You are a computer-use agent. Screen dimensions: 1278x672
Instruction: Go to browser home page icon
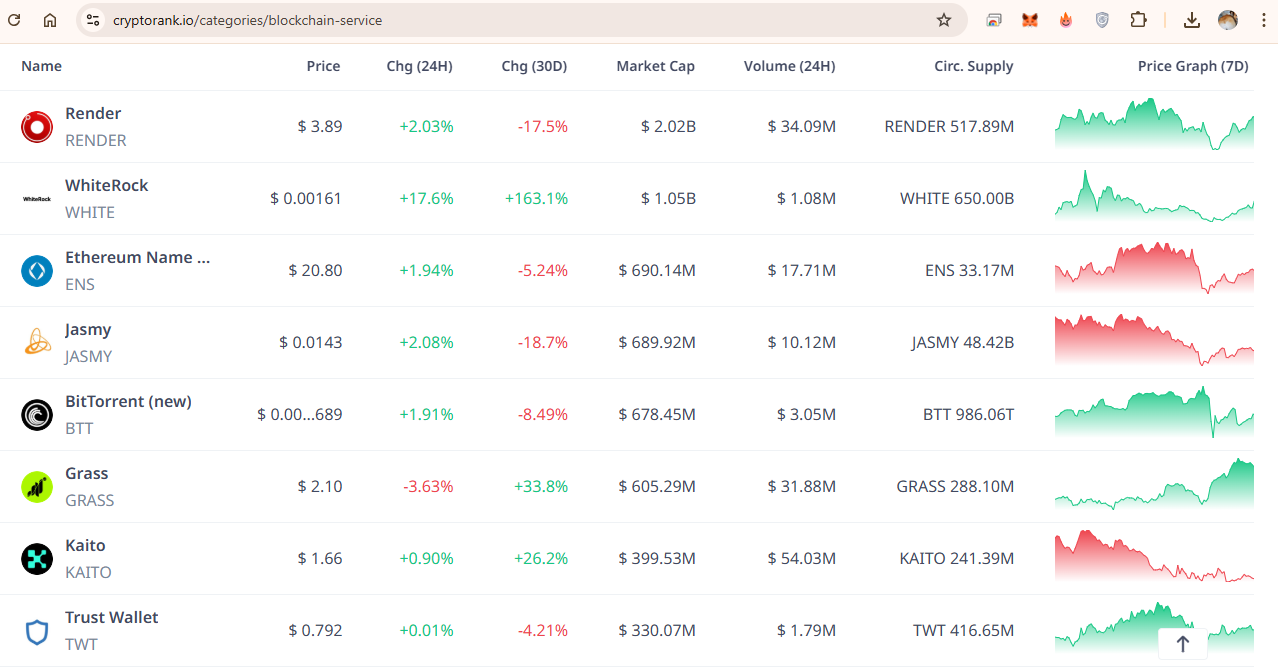[50, 20]
